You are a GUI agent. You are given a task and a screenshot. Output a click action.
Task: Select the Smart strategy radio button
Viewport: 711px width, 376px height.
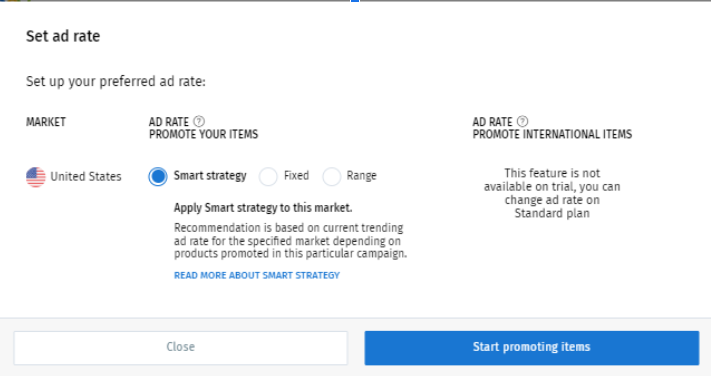click(x=158, y=176)
